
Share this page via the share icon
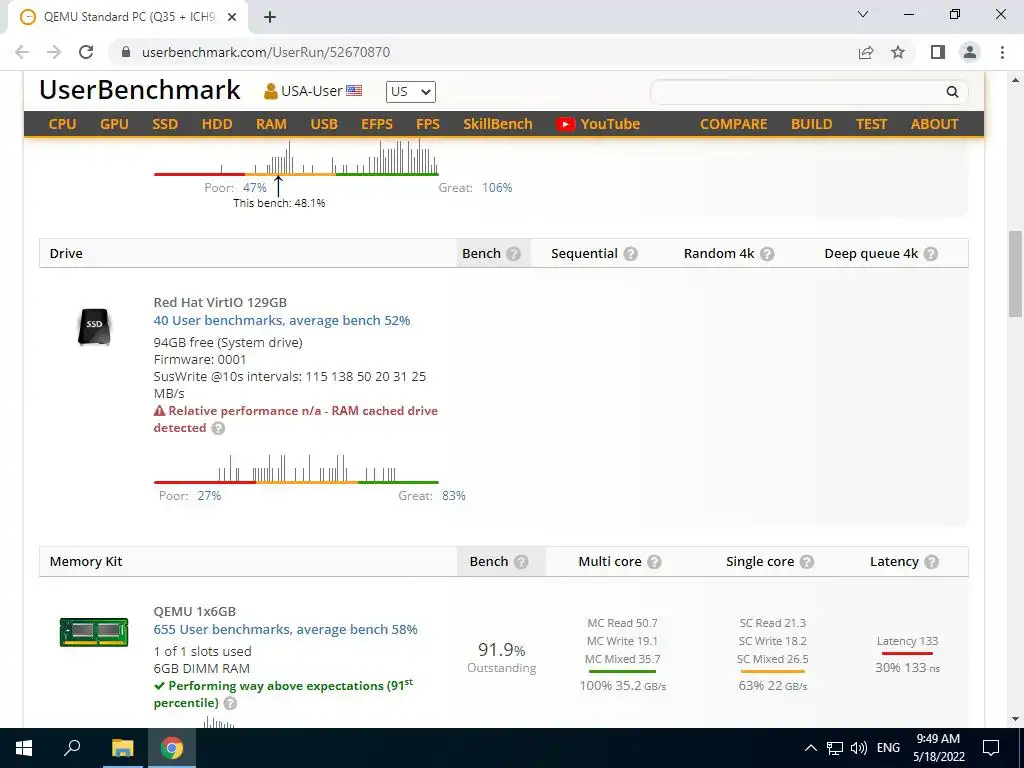[866, 52]
